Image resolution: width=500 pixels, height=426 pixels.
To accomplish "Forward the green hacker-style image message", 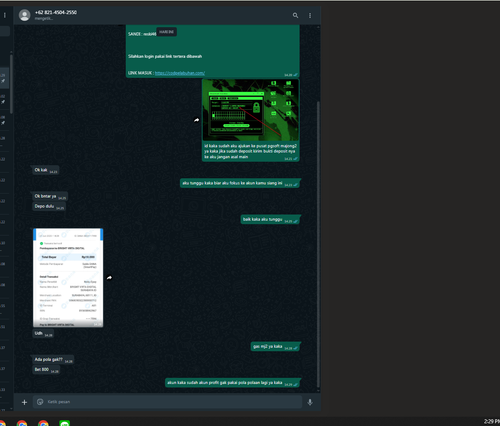I will pos(197,120).
